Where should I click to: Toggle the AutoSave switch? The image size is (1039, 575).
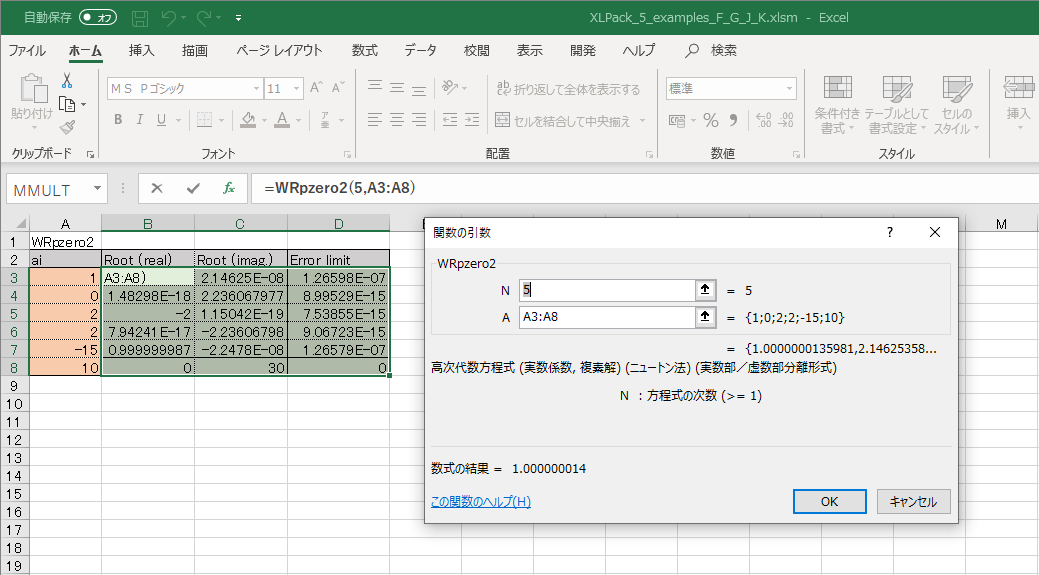[98, 18]
